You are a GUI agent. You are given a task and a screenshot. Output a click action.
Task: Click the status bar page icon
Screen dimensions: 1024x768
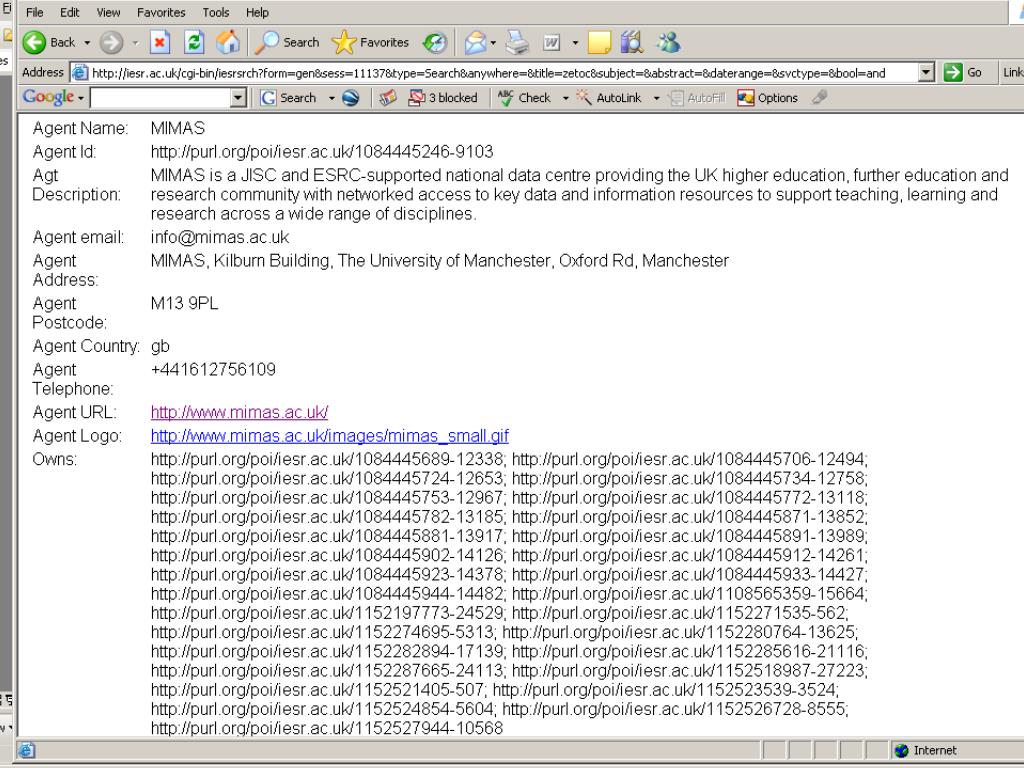[27, 750]
